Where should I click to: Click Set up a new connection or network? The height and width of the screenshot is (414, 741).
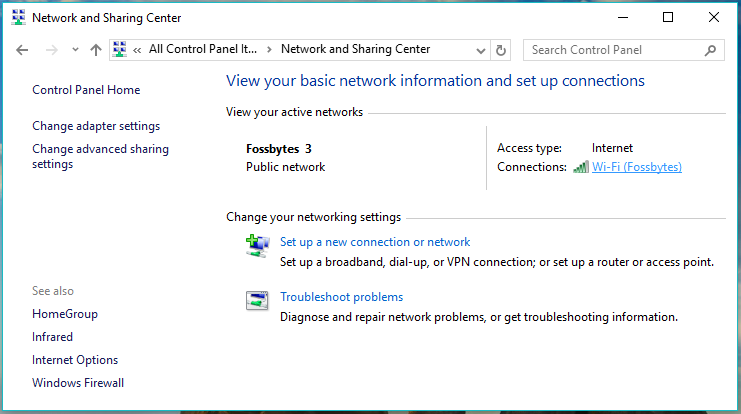point(375,242)
